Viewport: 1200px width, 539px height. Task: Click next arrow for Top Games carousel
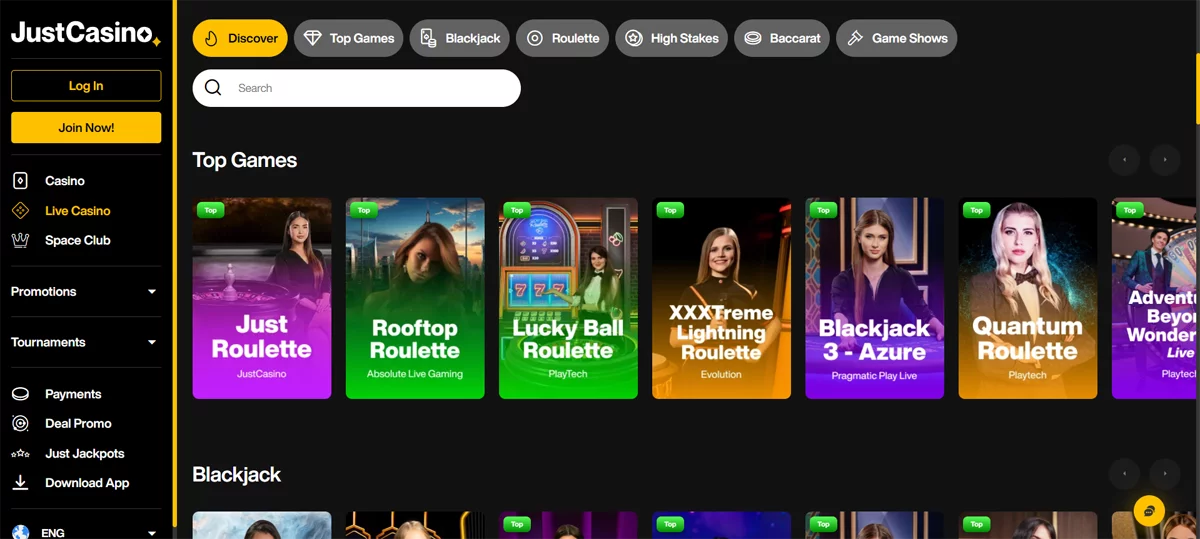pos(1165,160)
